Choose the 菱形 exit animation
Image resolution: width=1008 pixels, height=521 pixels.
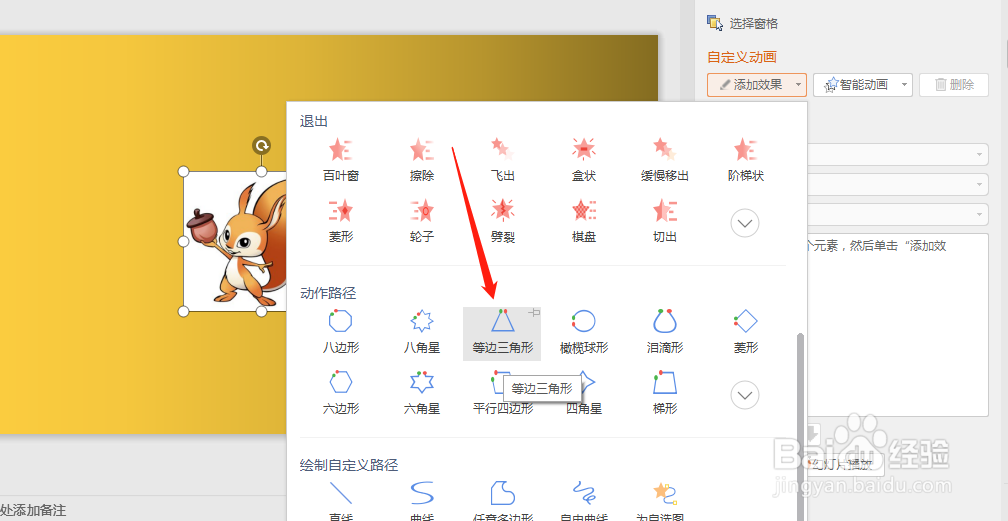[341, 221]
